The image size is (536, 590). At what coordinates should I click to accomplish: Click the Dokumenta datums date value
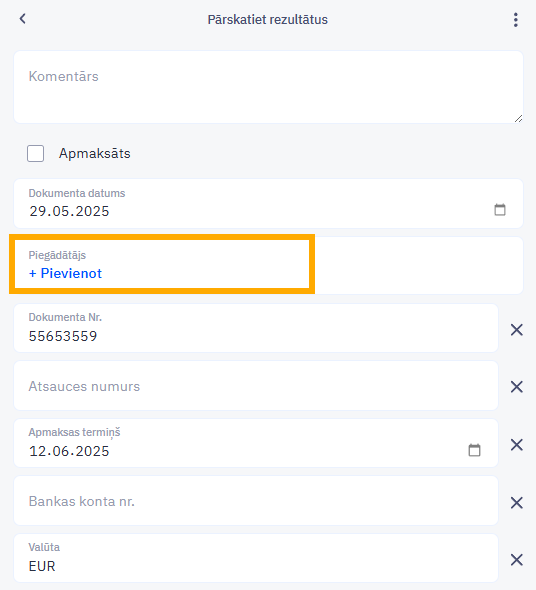69,211
